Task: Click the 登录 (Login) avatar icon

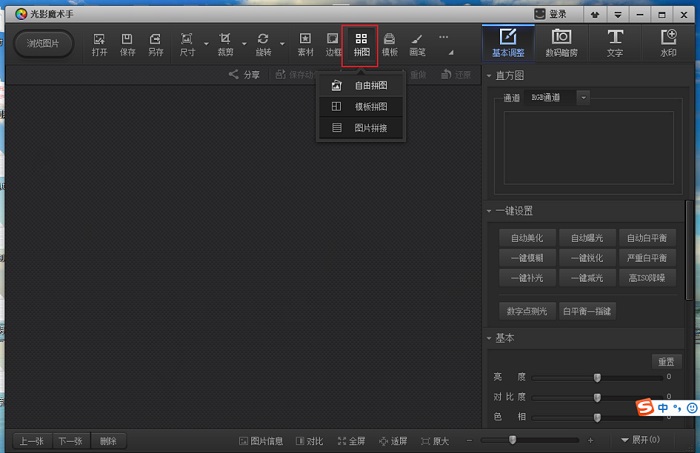Action: pyautogui.click(x=540, y=14)
